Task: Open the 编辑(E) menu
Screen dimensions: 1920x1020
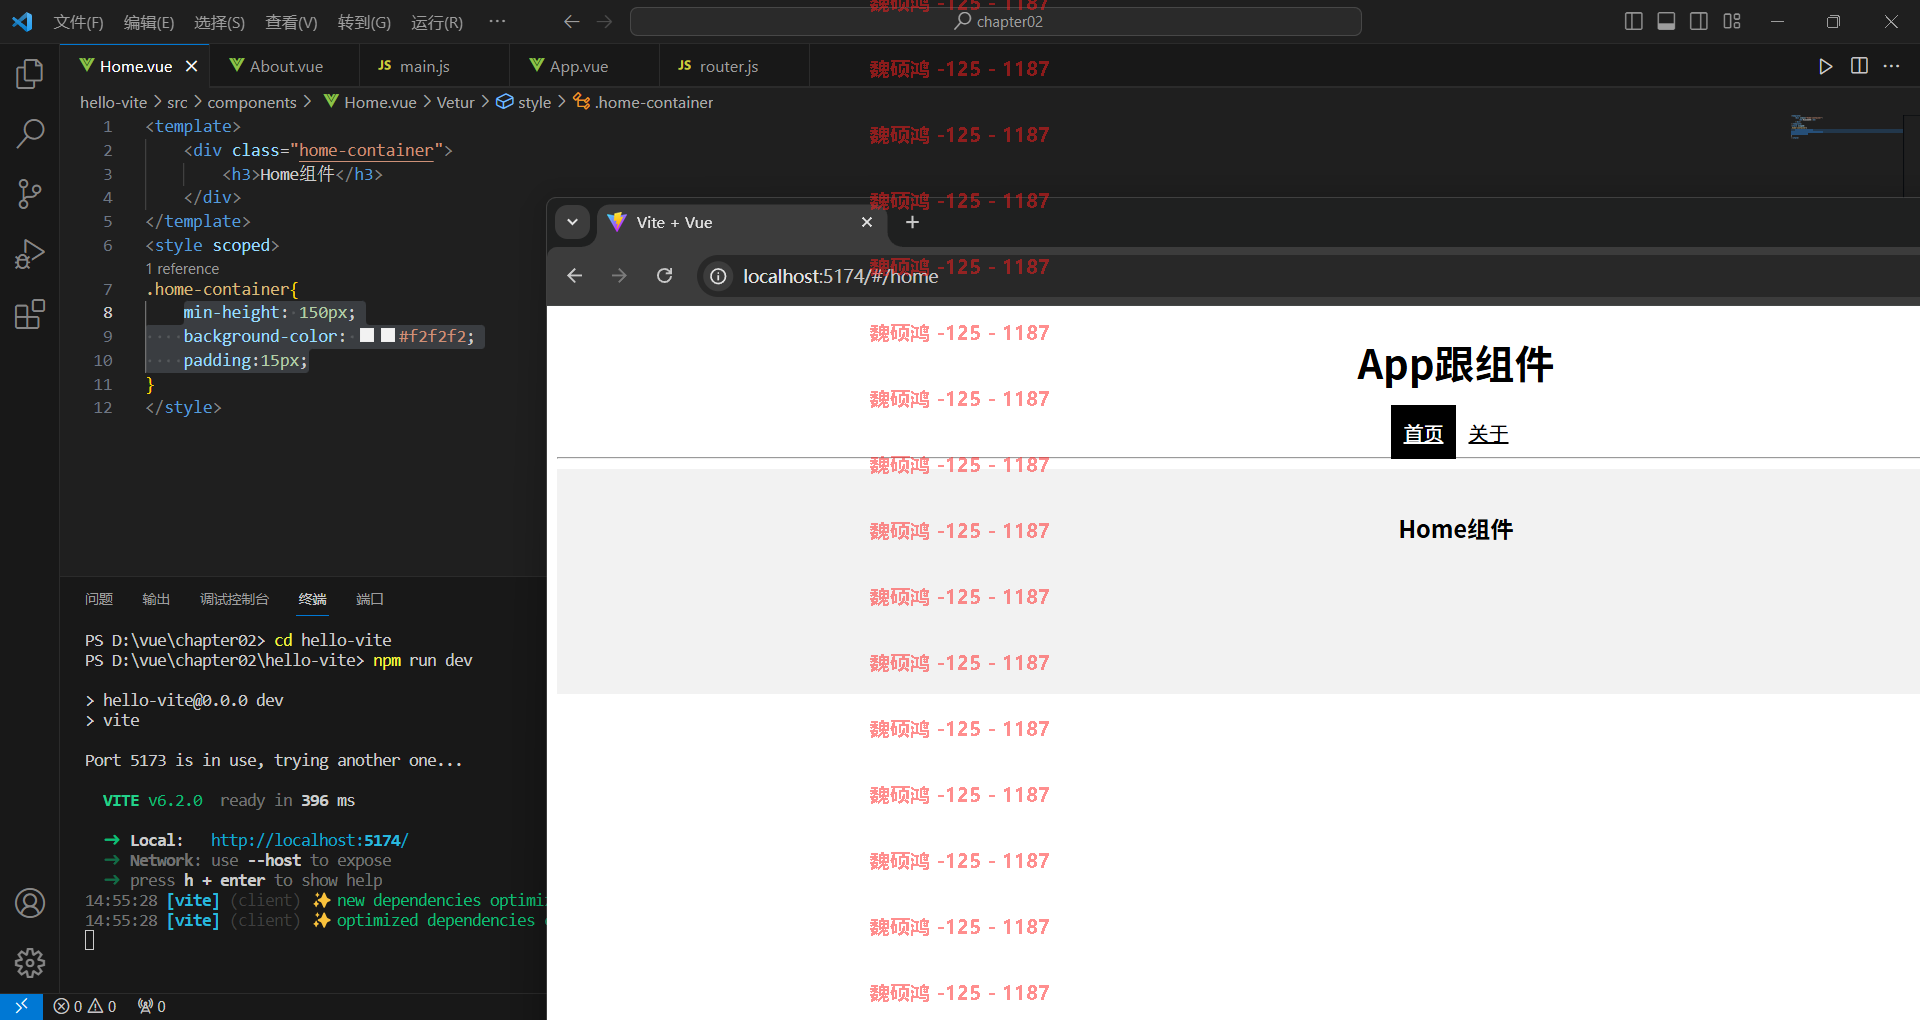Action: 148,22
